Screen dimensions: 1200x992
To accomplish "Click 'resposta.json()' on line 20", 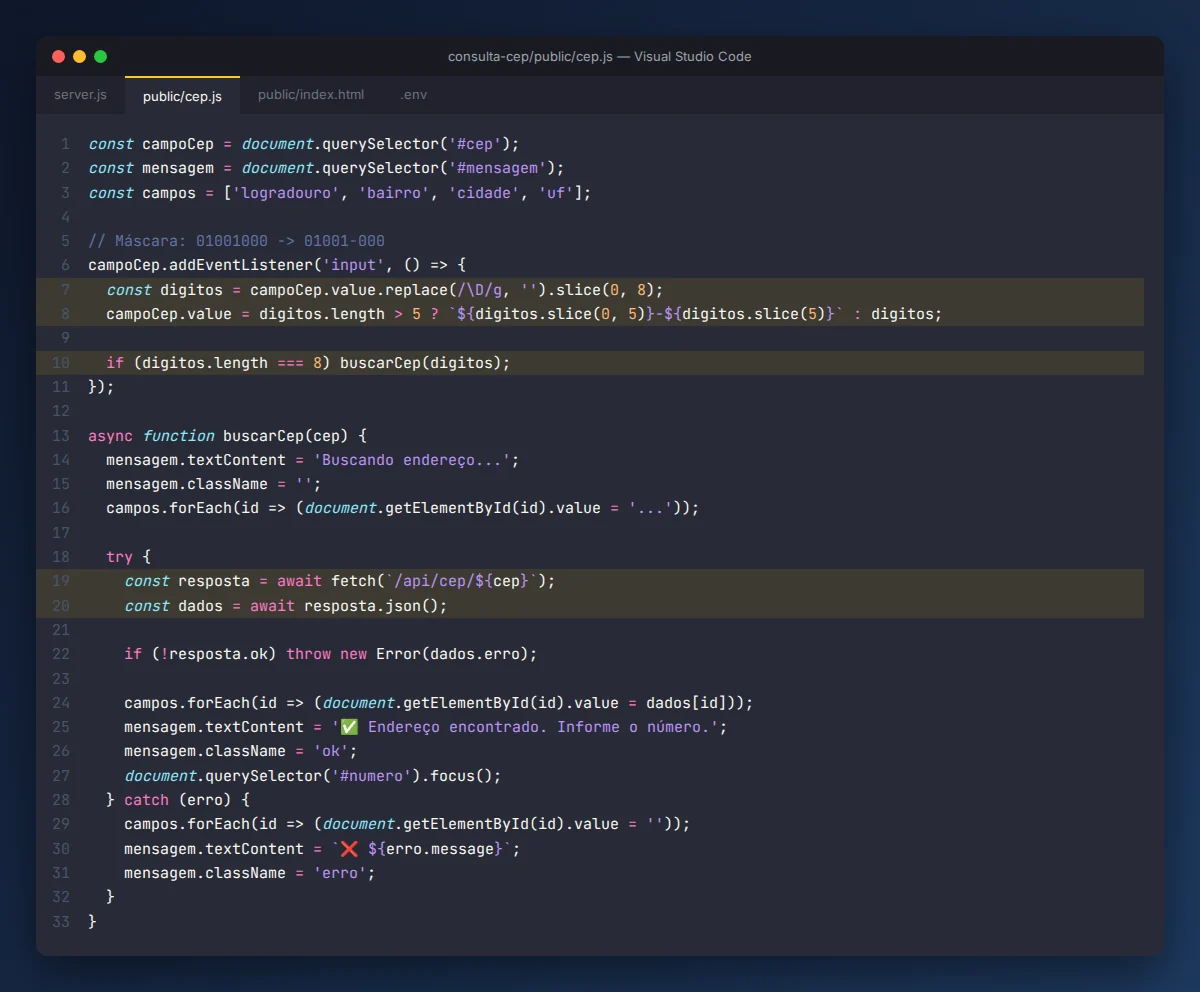I will (x=371, y=606).
